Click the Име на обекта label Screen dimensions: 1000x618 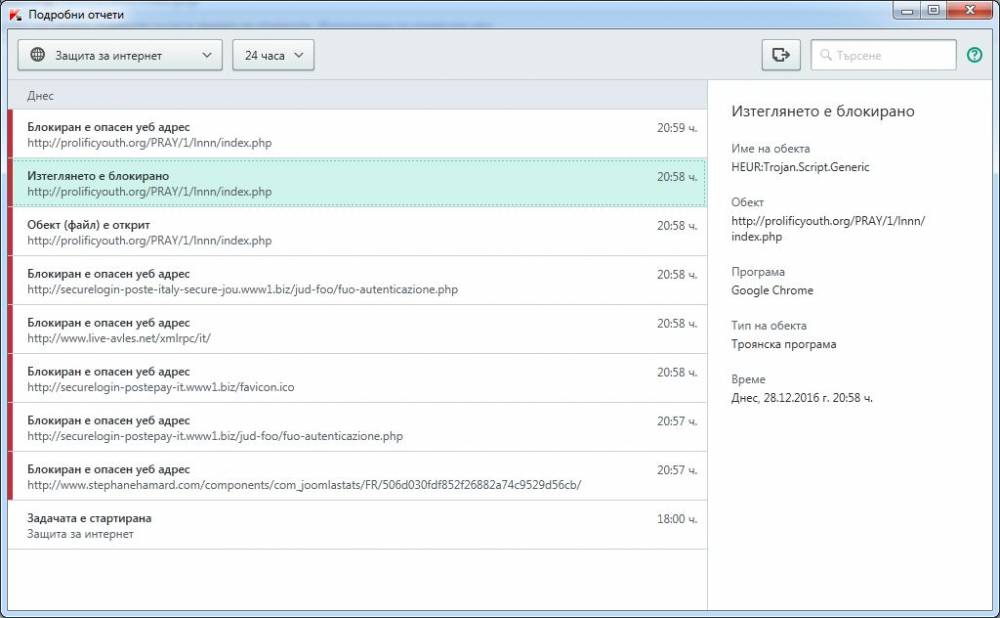(770, 149)
